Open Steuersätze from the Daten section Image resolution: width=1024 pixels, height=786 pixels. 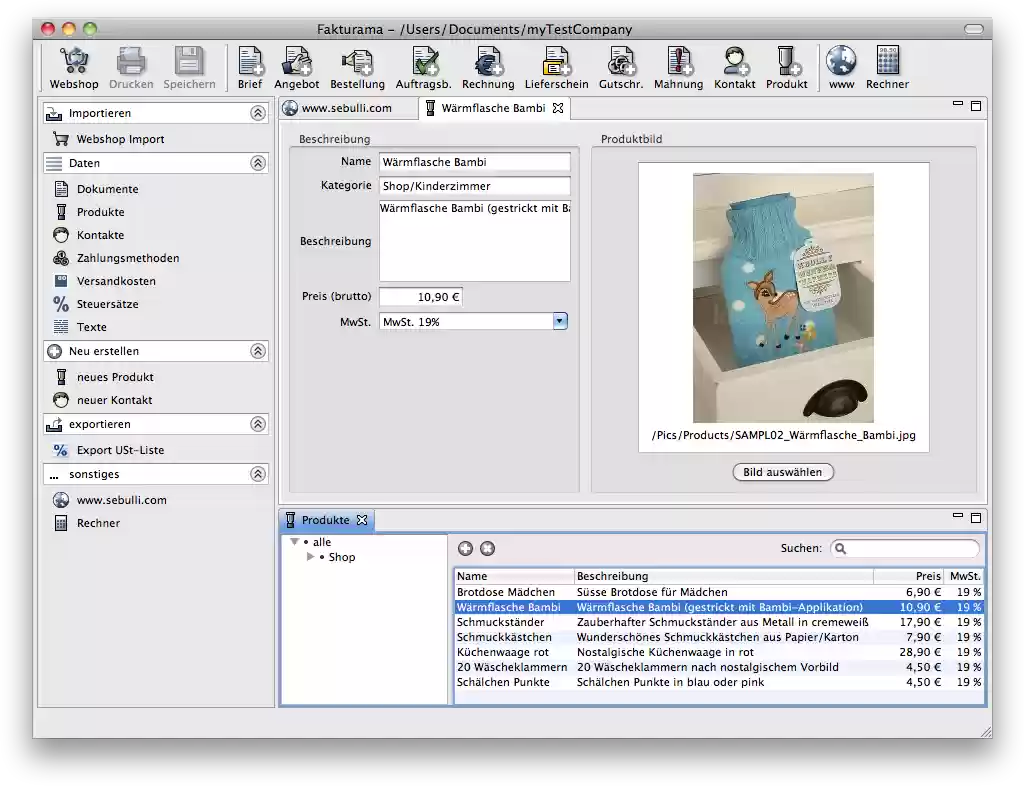tap(107, 304)
